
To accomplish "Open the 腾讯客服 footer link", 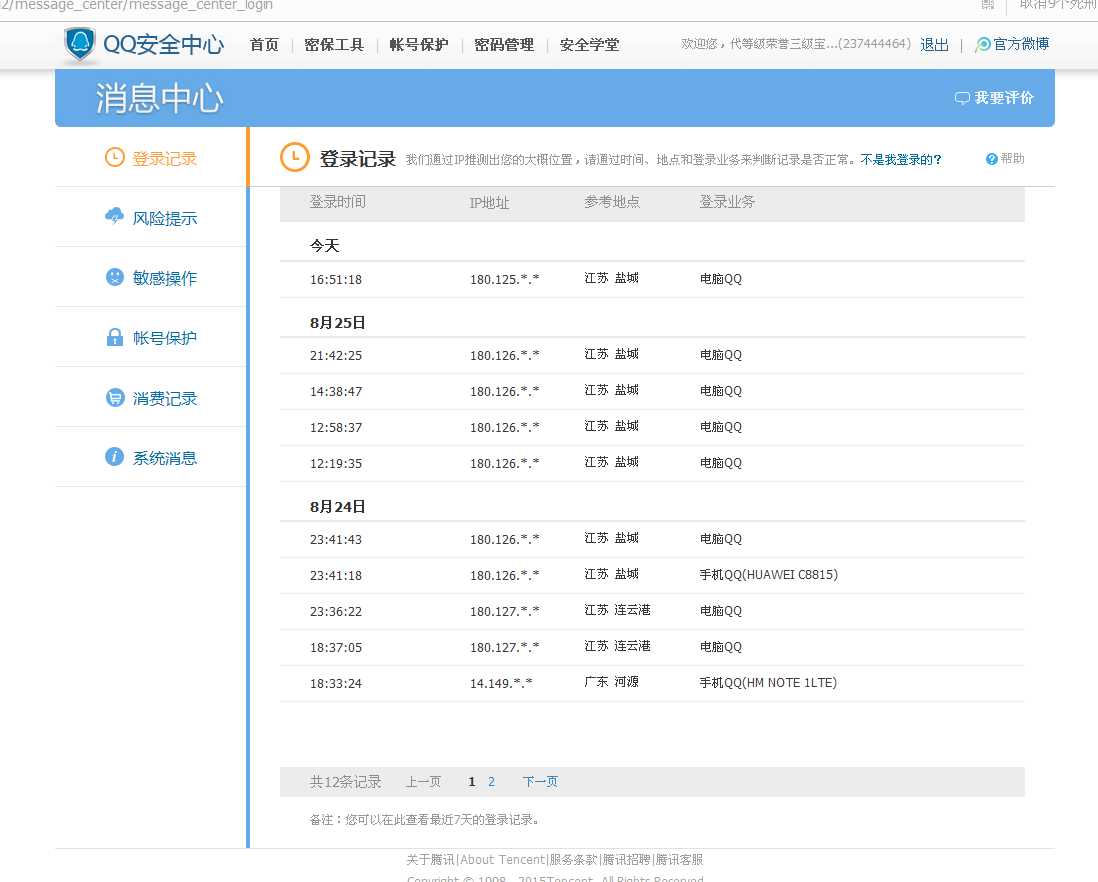I will 679,860.
